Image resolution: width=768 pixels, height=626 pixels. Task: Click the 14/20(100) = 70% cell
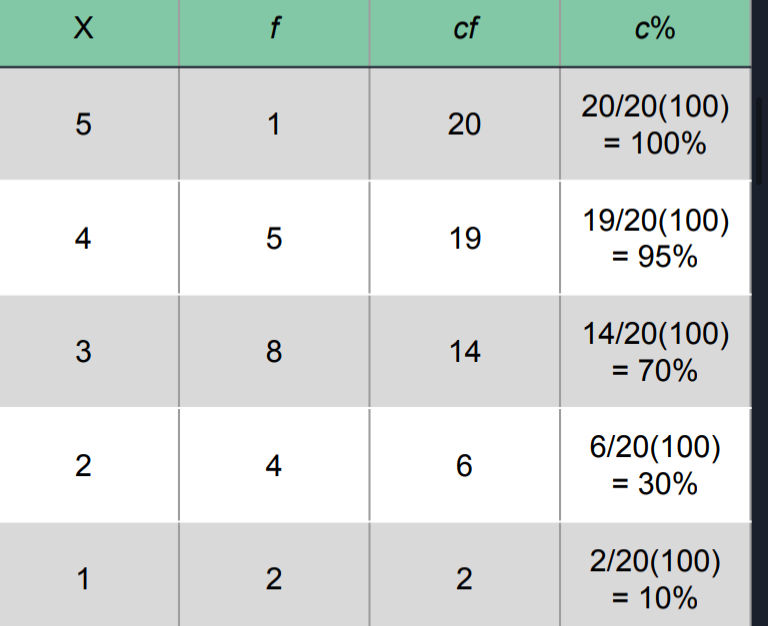pos(655,352)
